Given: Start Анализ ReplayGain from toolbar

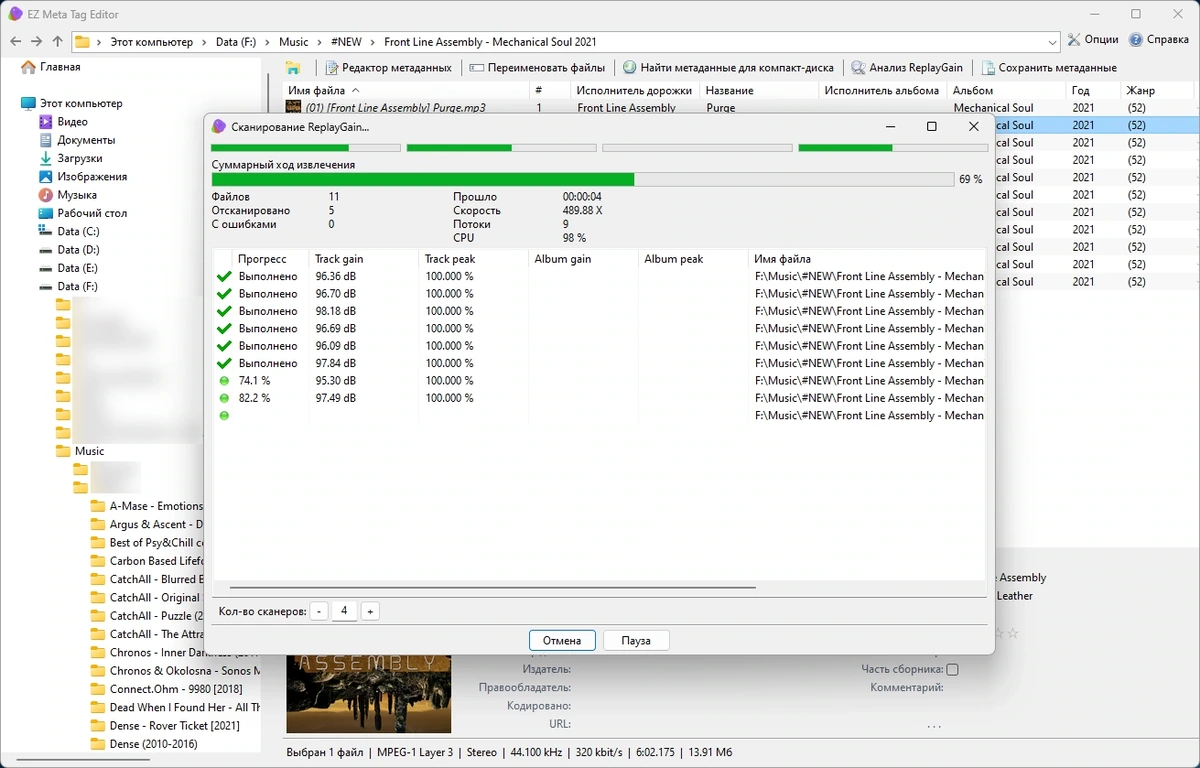Looking at the screenshot, I should click(907, 68).
